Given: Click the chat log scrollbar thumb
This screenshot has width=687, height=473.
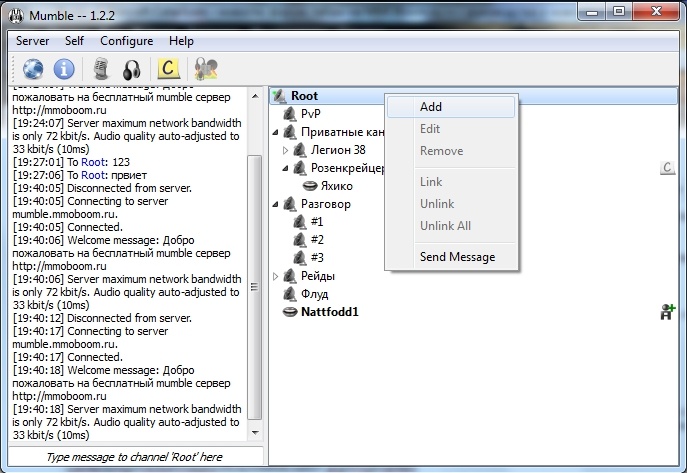Looking at the screenshot, I should [255, 287].
